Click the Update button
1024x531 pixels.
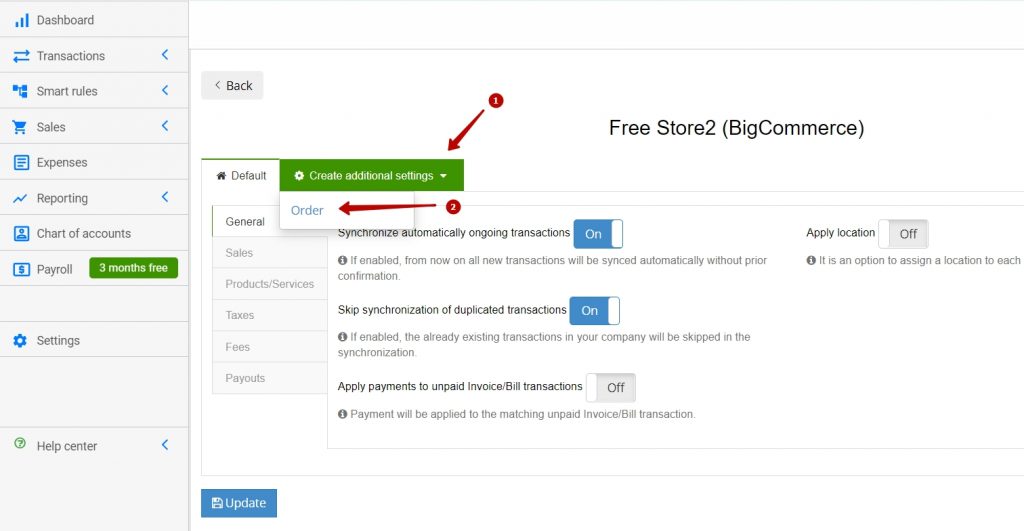[238, 503]
